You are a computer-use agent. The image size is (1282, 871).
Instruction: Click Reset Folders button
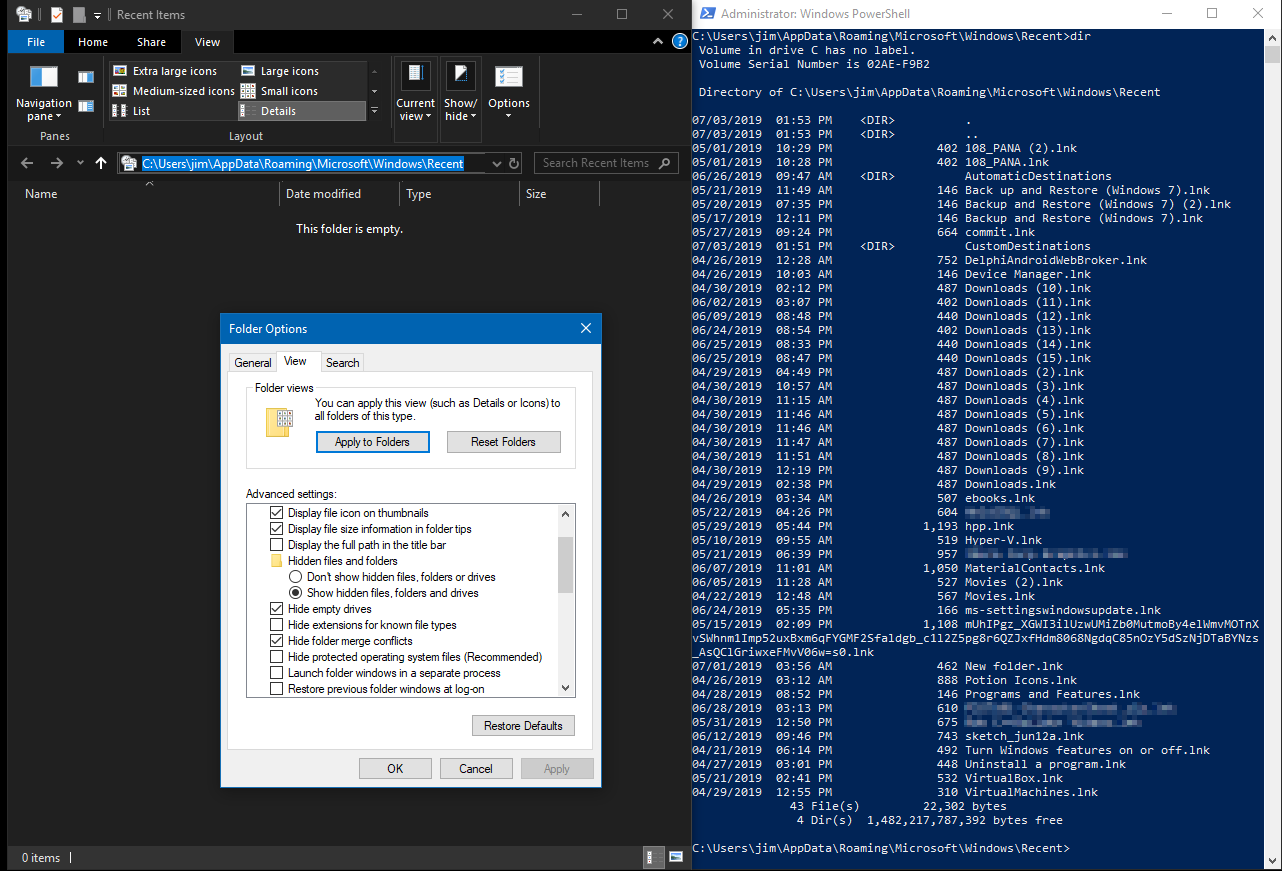point(504,442)
